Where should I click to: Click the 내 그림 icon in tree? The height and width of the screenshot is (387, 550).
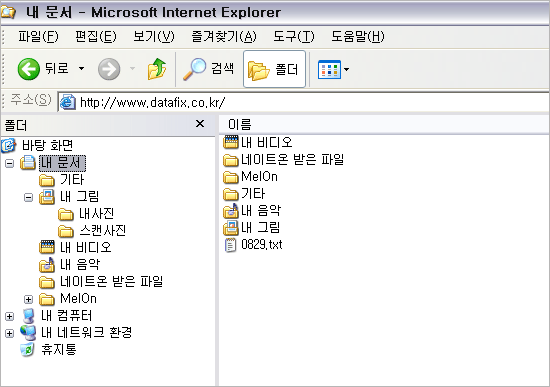click(47, 197)
